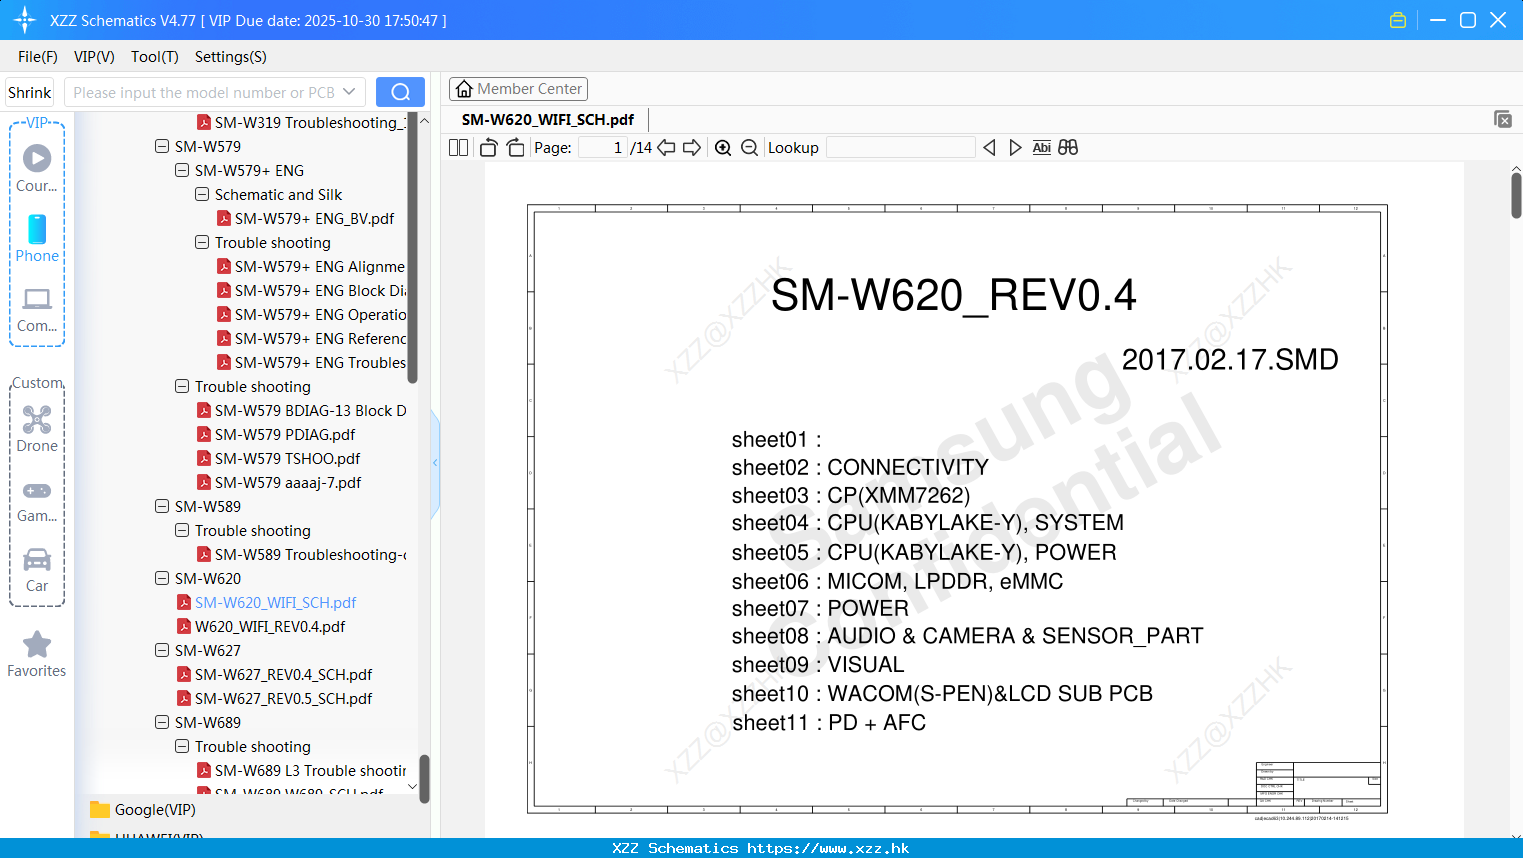The height and width of the screenshot is (858, 1523).
Task: Open the Settings menu
Action: point(231,57)
